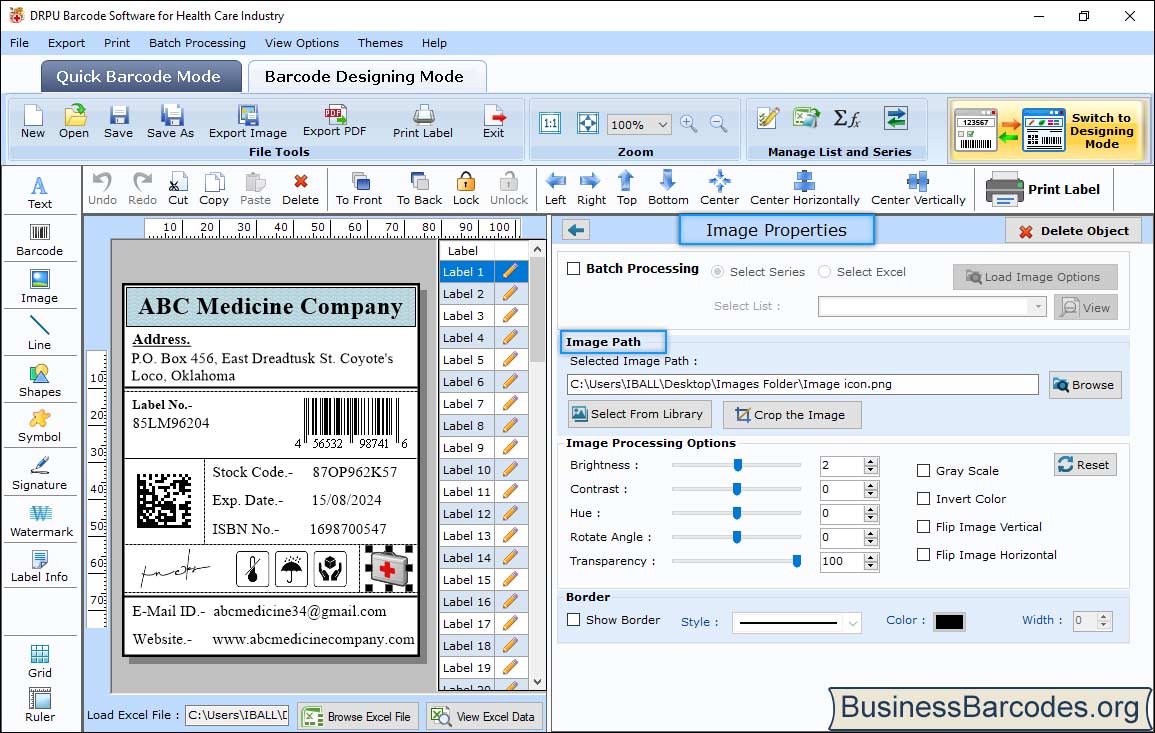
Task: Choose the Barcode tool in sidebar
Action: [x=40, y=240]
